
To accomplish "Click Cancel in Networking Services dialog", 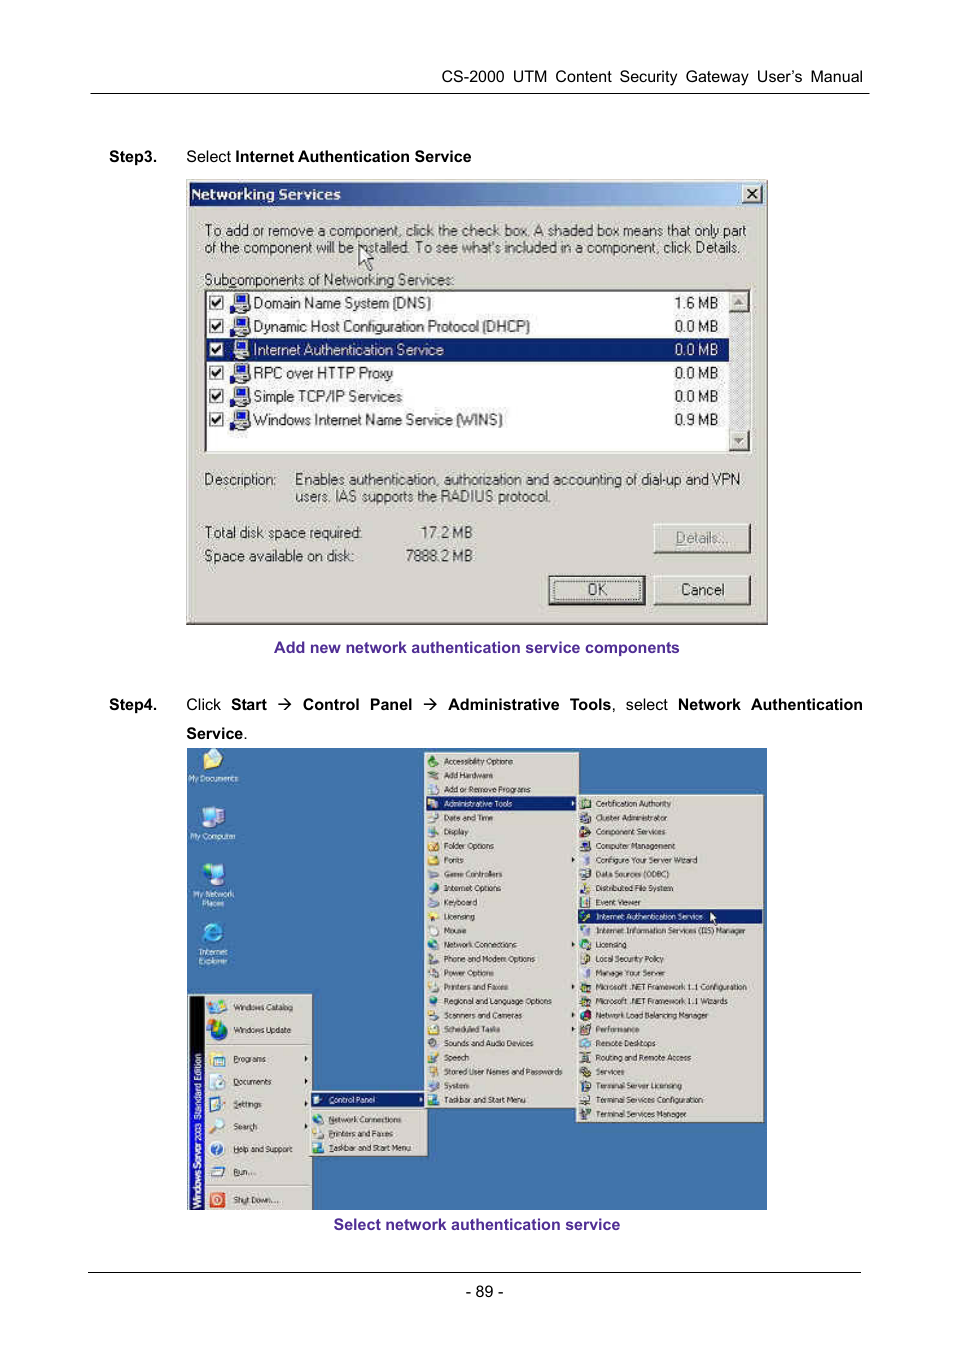I will [702, 590].
